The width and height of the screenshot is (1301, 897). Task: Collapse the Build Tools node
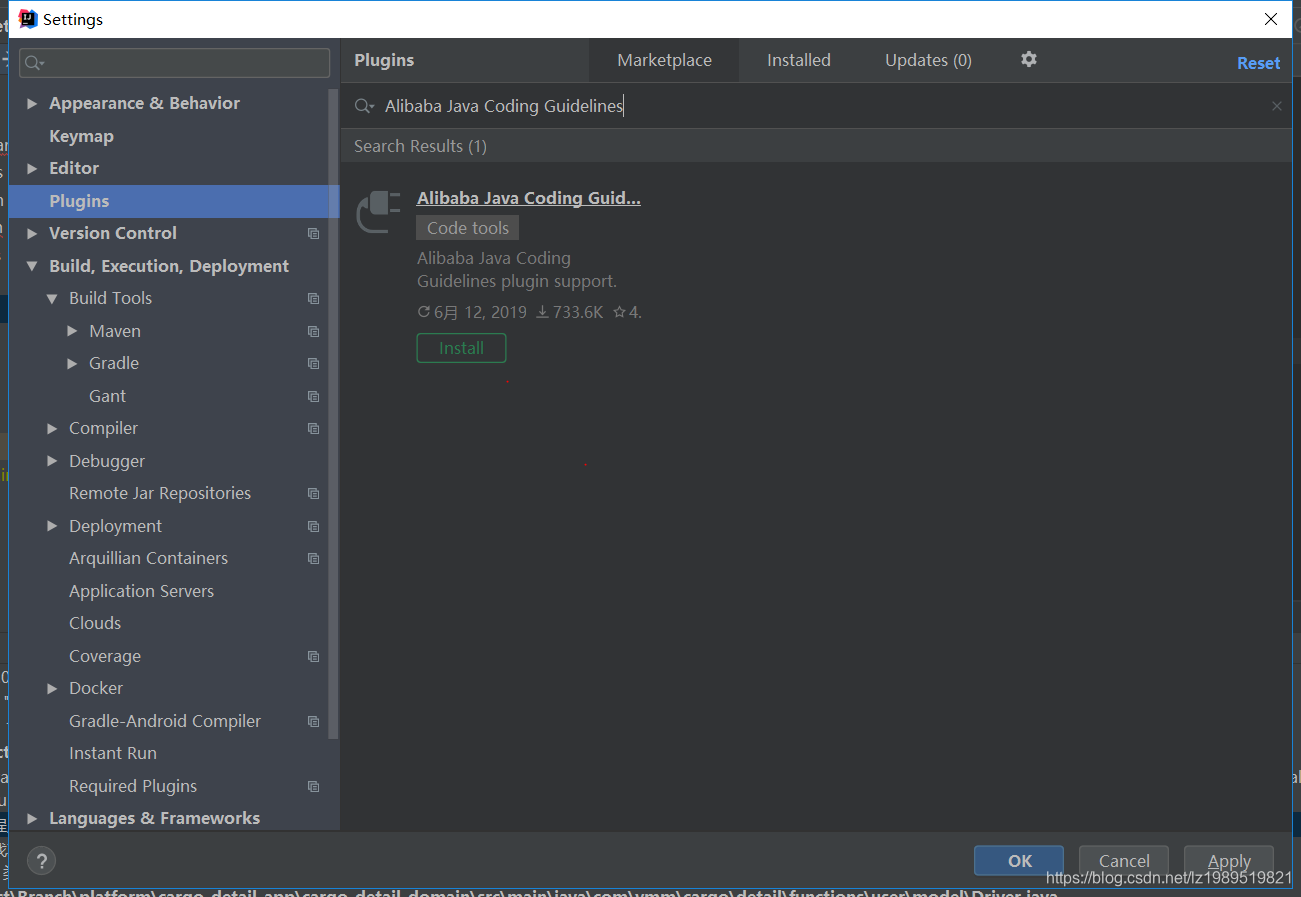point(52,298)
